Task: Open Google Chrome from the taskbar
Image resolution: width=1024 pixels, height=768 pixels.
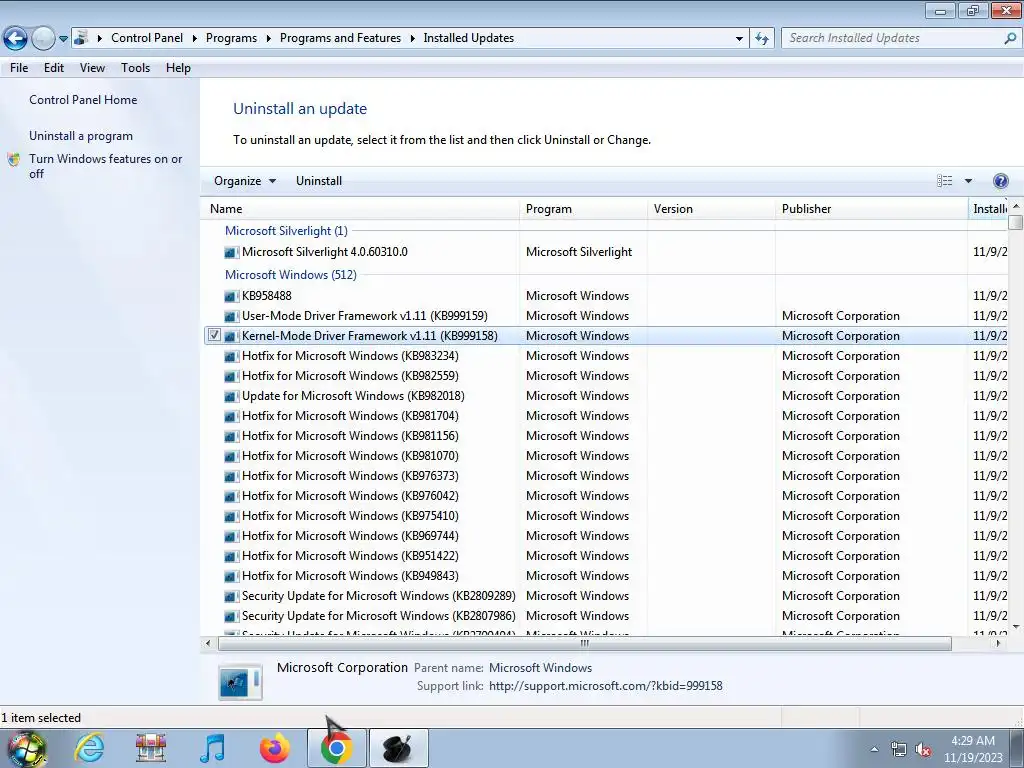Action: 336,748
